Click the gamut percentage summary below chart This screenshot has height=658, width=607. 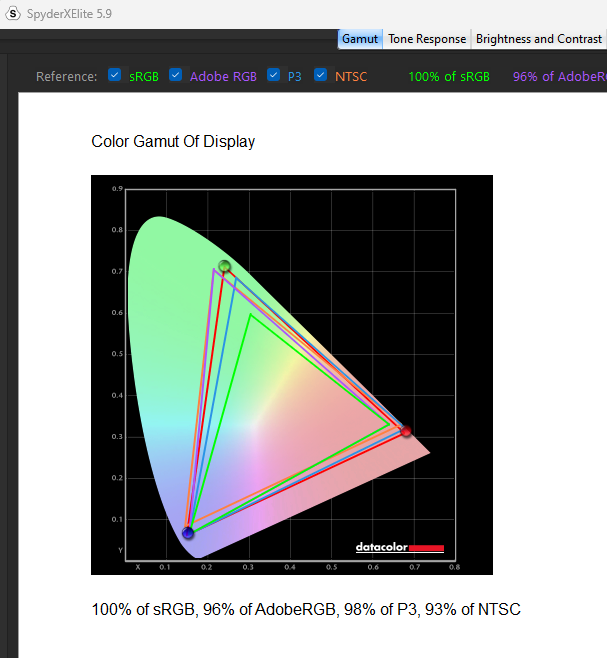point(306,609)
